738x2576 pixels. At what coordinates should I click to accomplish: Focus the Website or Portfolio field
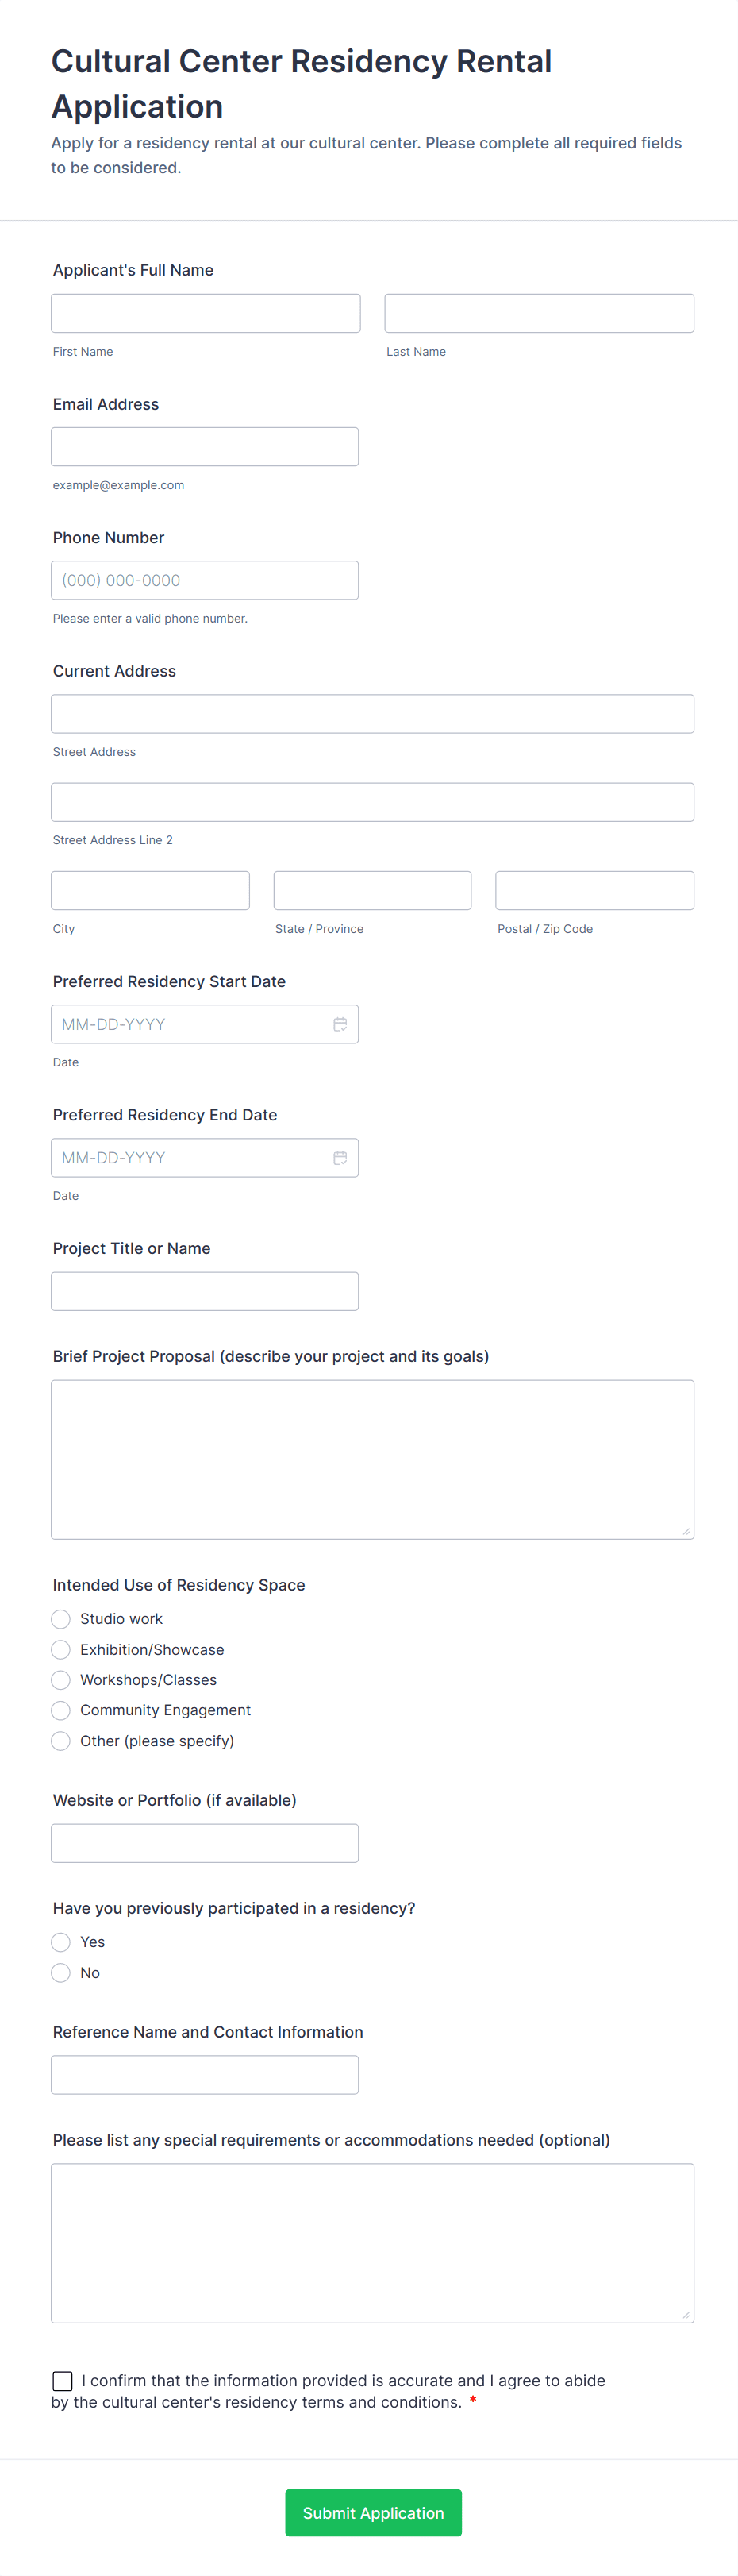click(x=205, y=1843)
